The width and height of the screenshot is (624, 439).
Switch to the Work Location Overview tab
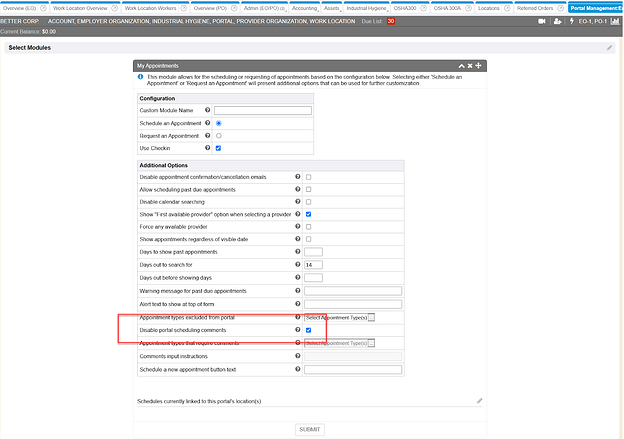coord(83,7)
